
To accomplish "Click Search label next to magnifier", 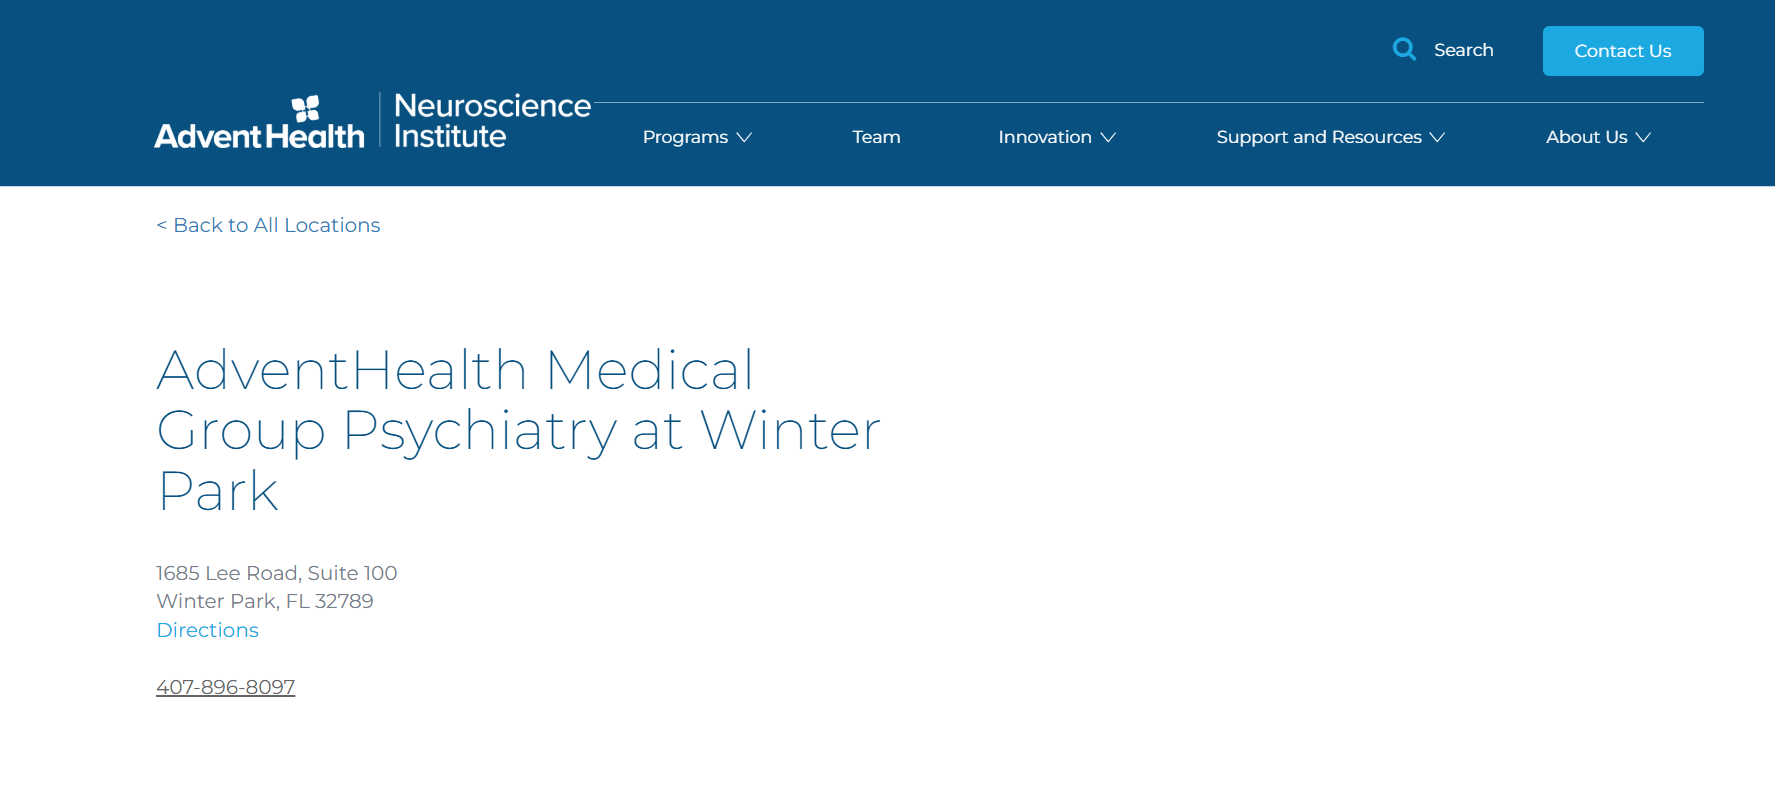I will (x=1464, y=49).
